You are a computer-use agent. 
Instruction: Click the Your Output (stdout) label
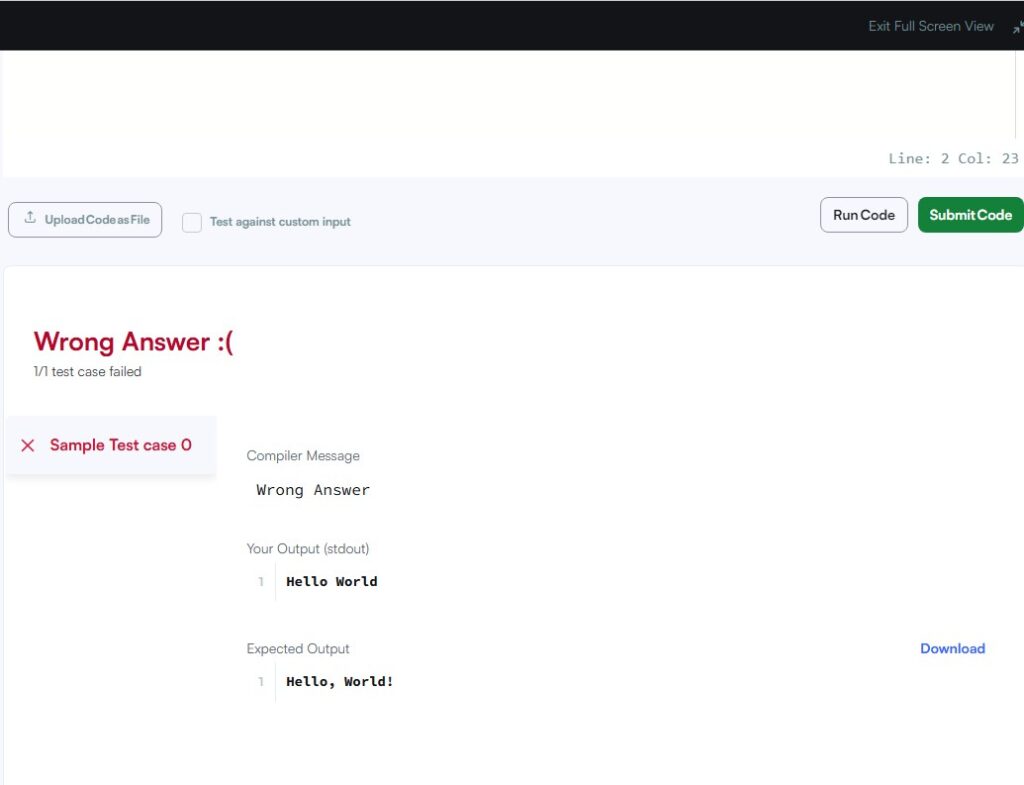click(307, 548)
